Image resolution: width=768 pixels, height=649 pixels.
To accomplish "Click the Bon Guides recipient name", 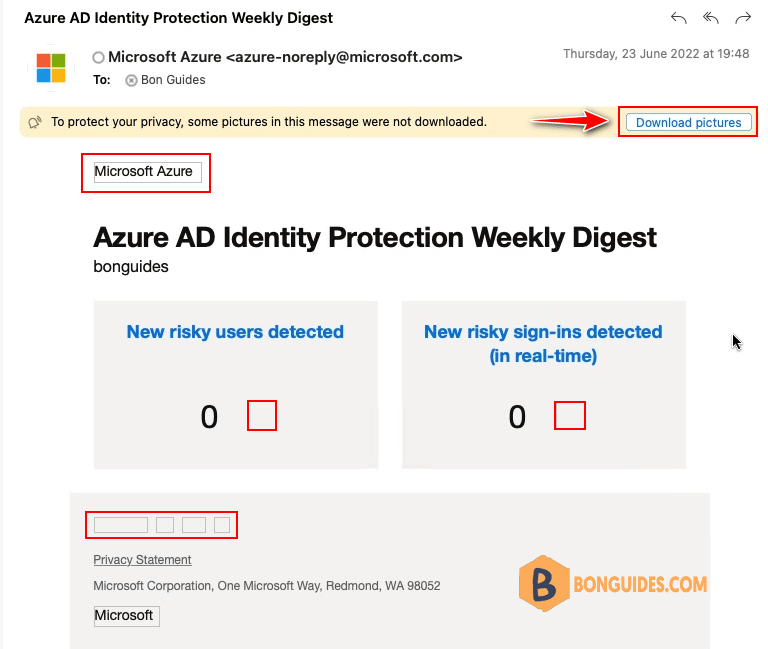I will 173,80.
